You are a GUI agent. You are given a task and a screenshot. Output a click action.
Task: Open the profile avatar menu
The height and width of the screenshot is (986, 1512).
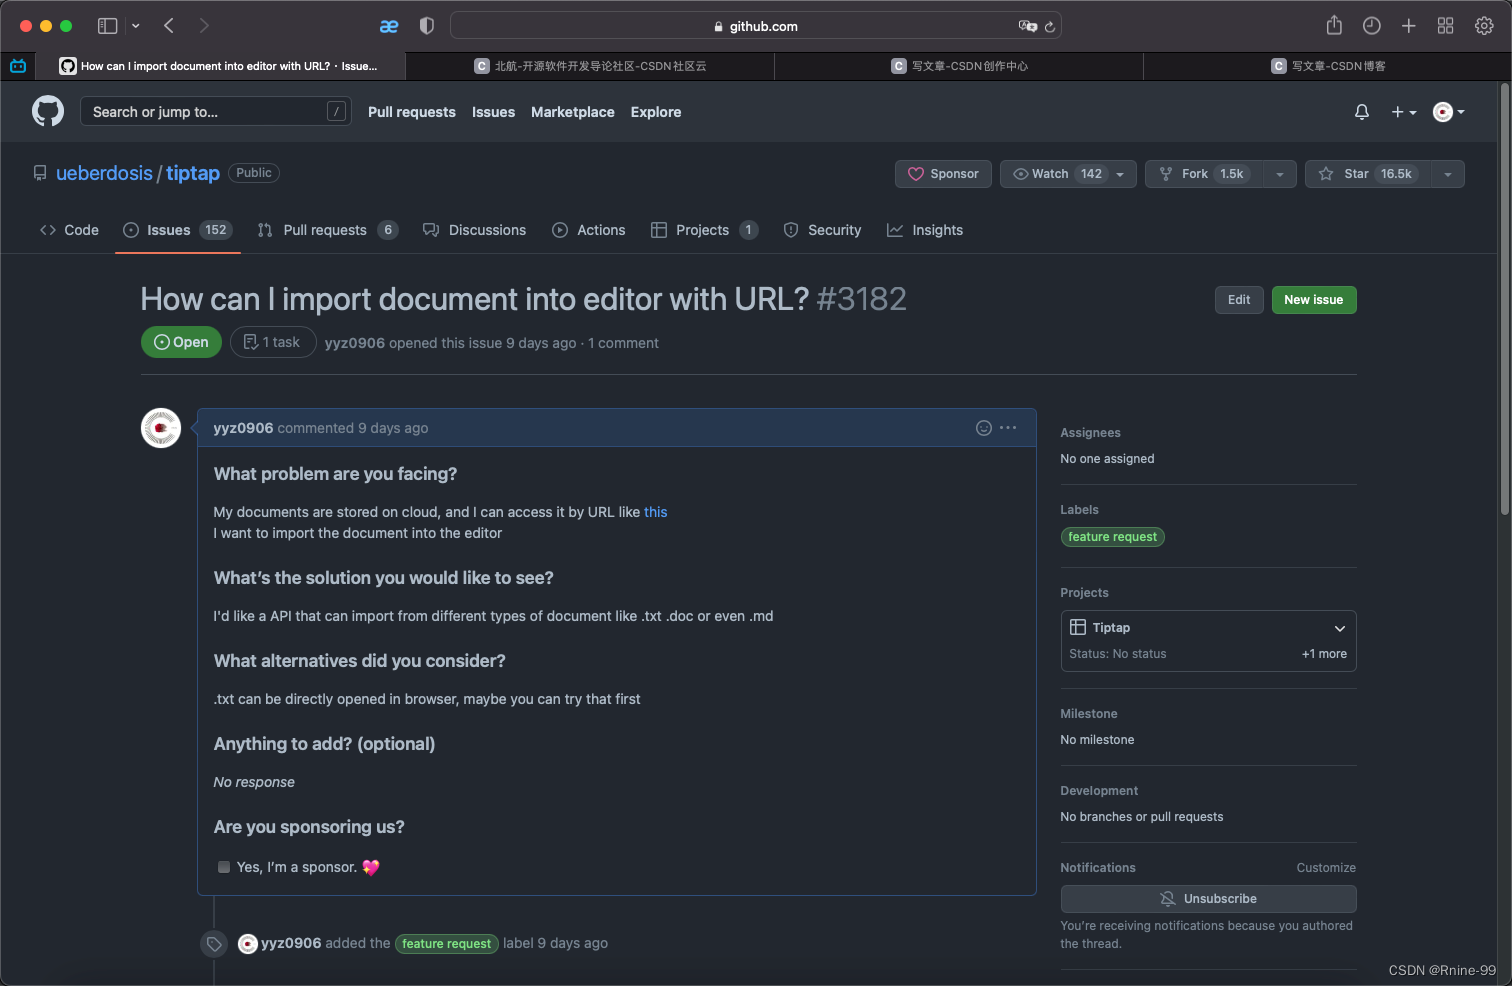click(1449, 112)
